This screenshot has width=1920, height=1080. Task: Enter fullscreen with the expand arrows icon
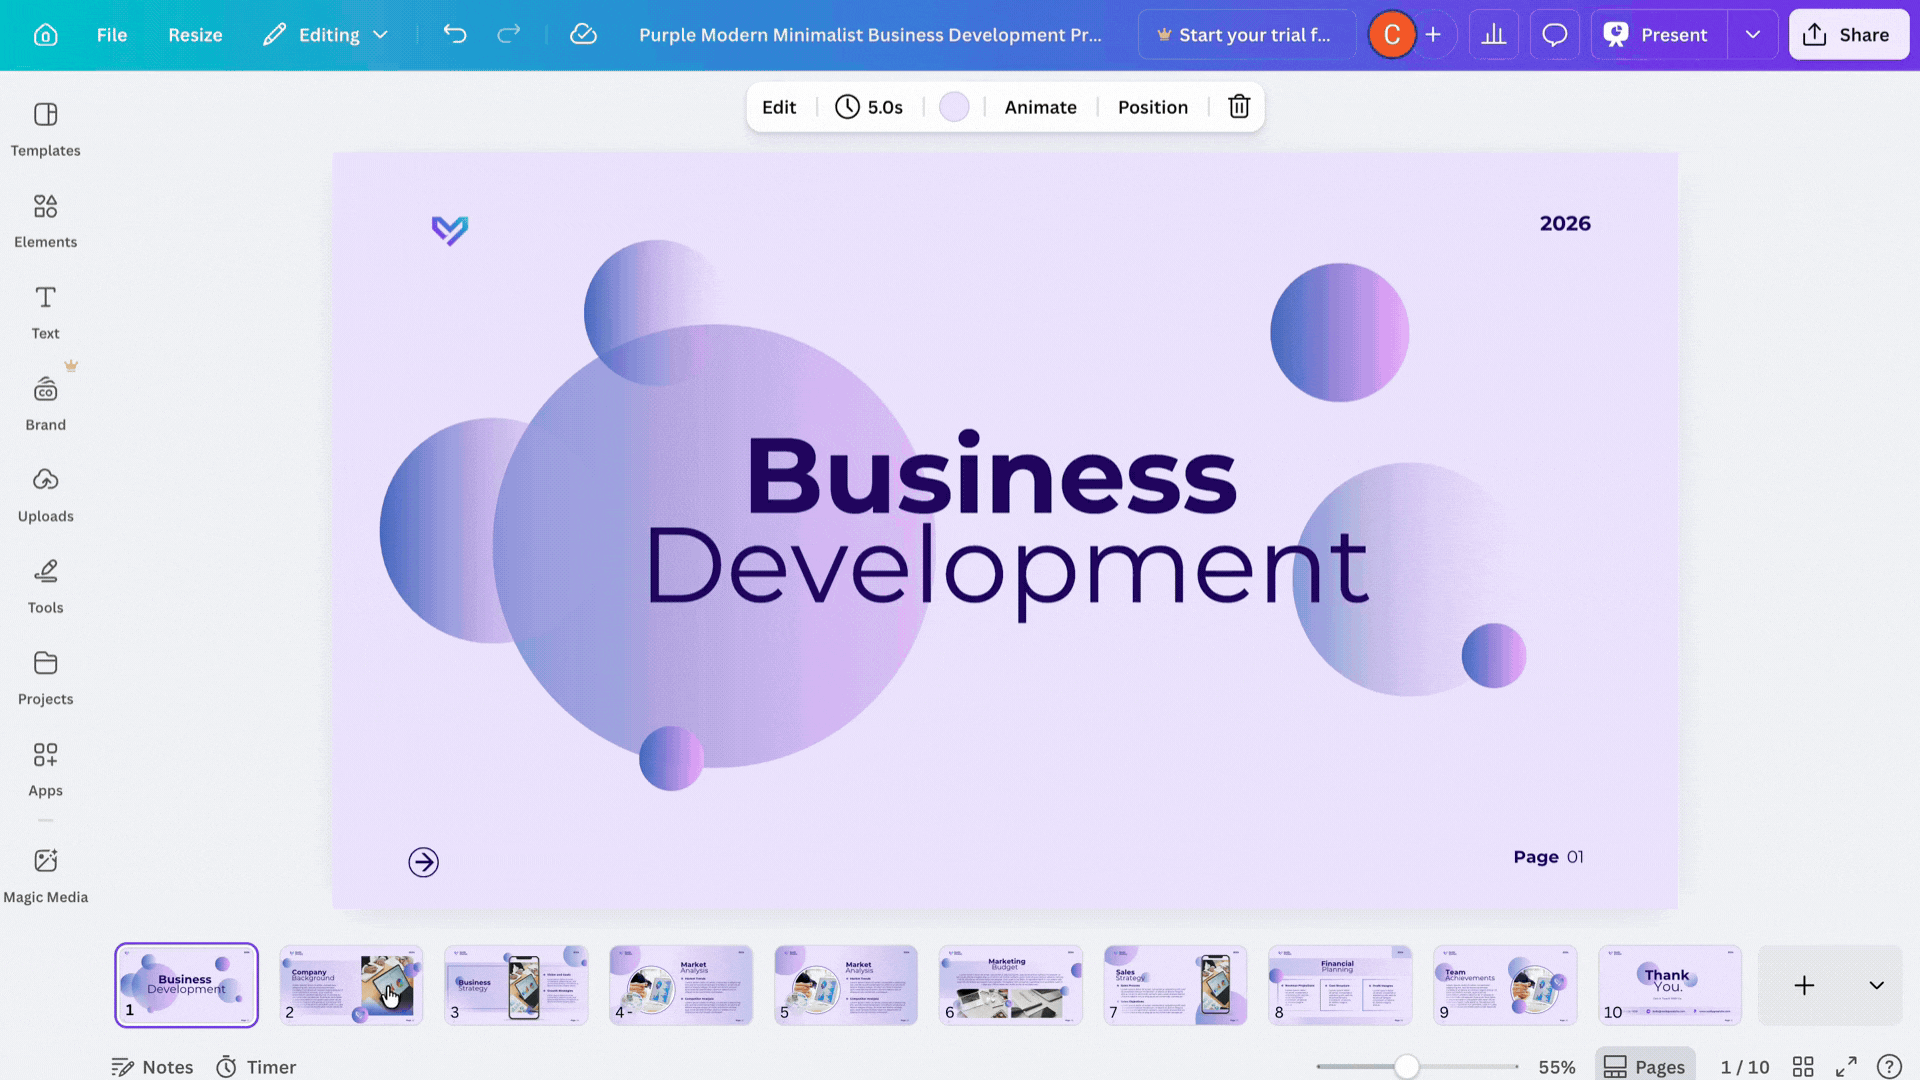click(x=1845, y=1066)
